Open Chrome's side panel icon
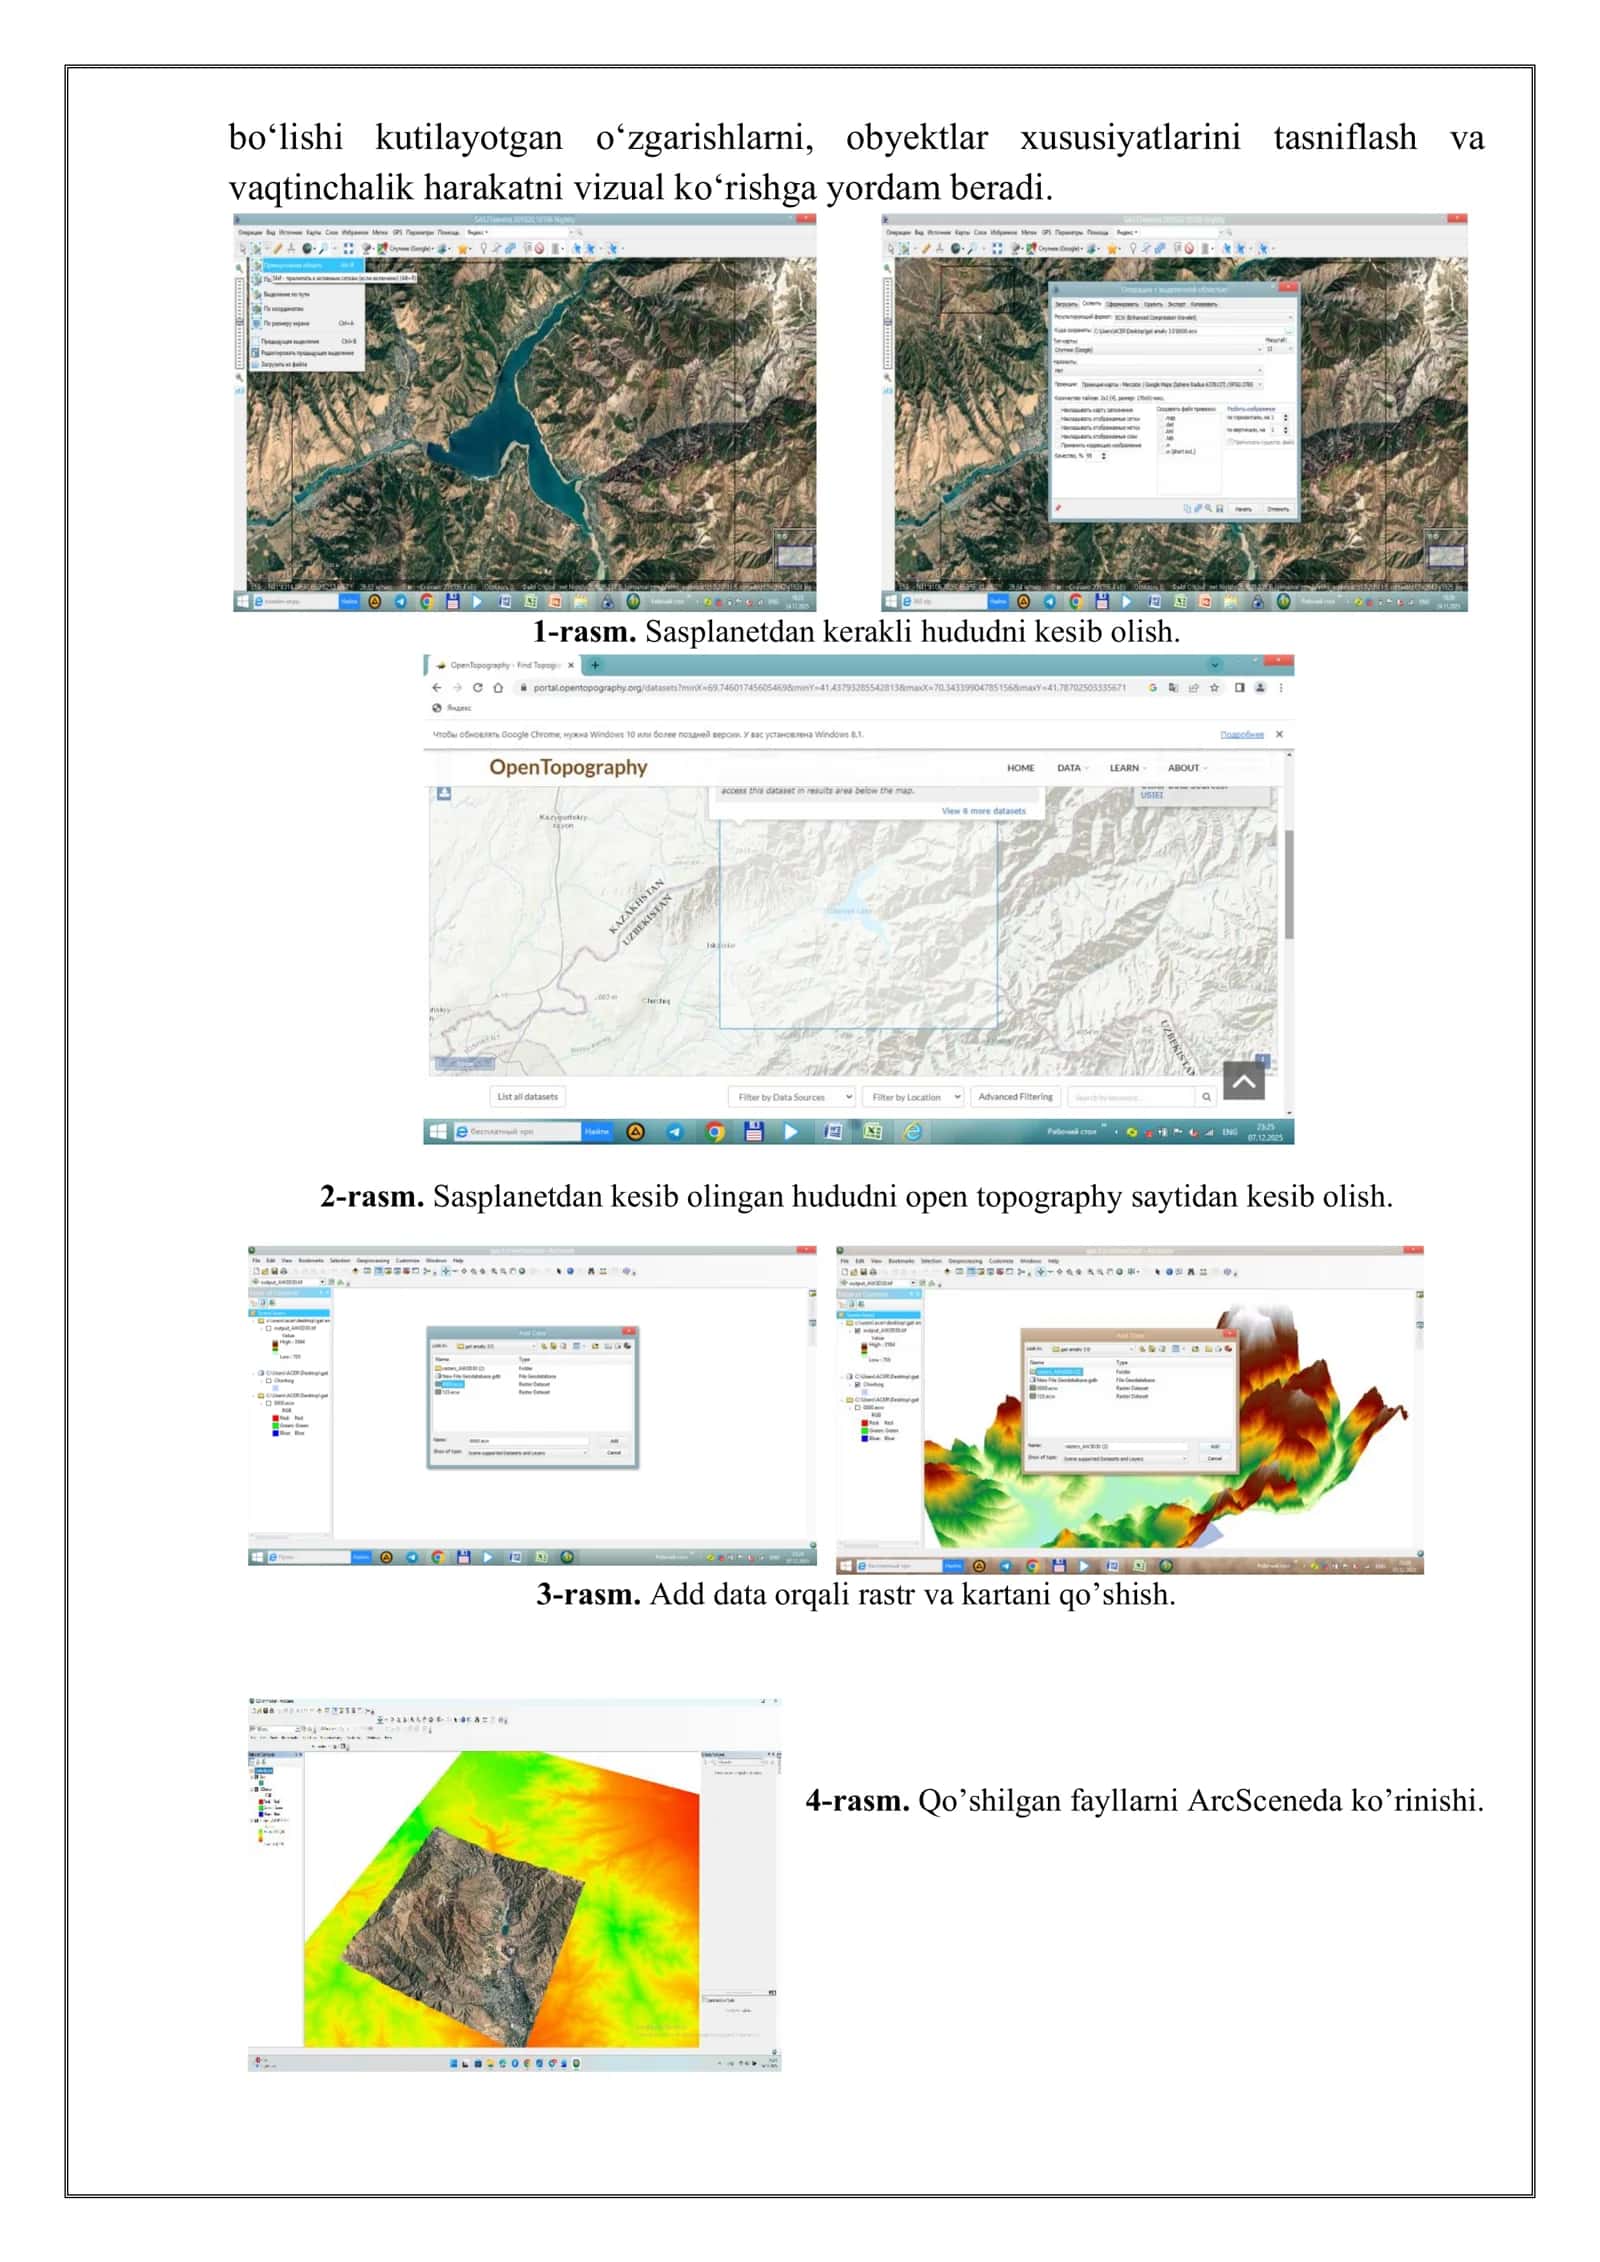The image size is (1600, 2262). pyautogui.click(x=1239, y=688)
